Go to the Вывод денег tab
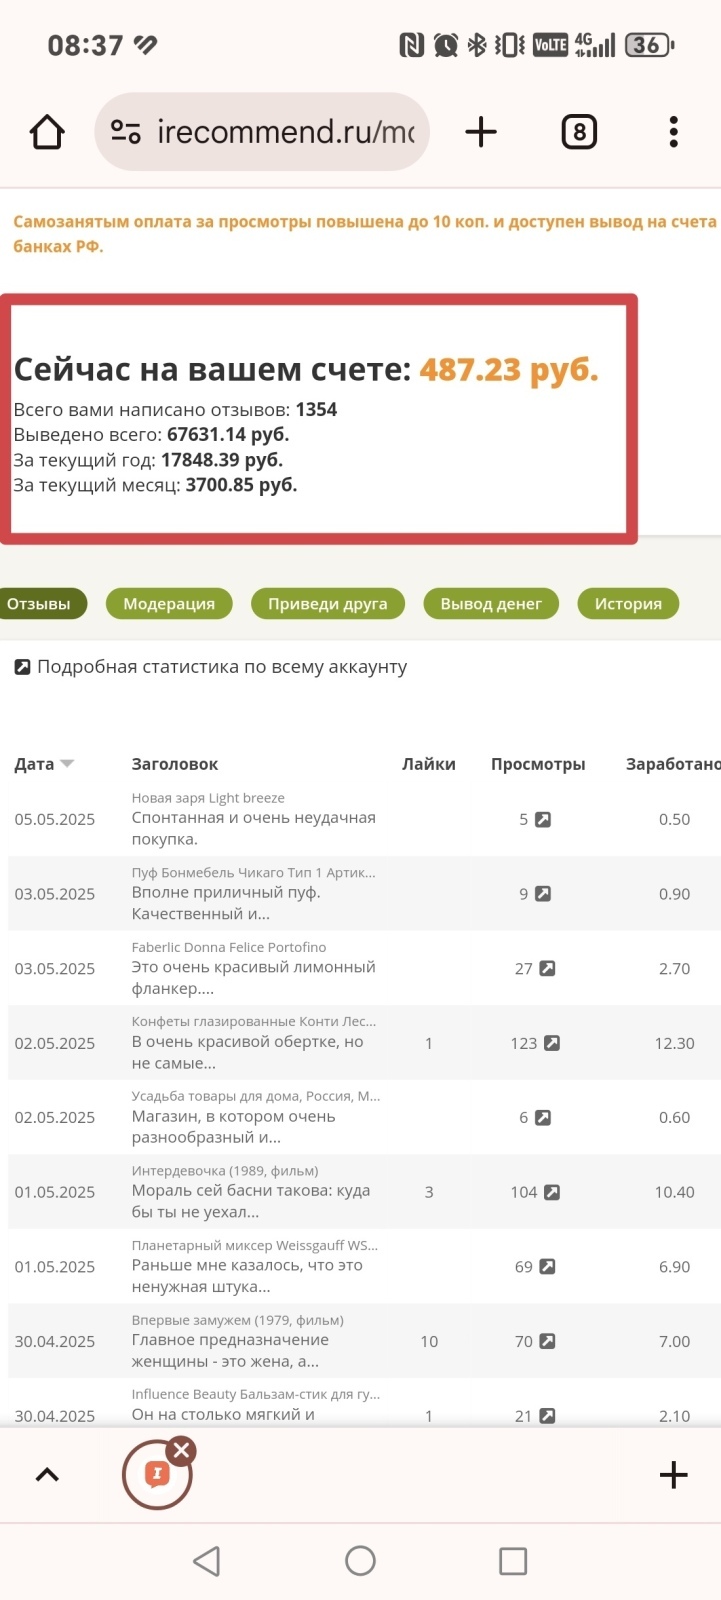 [x=491, y=604]
